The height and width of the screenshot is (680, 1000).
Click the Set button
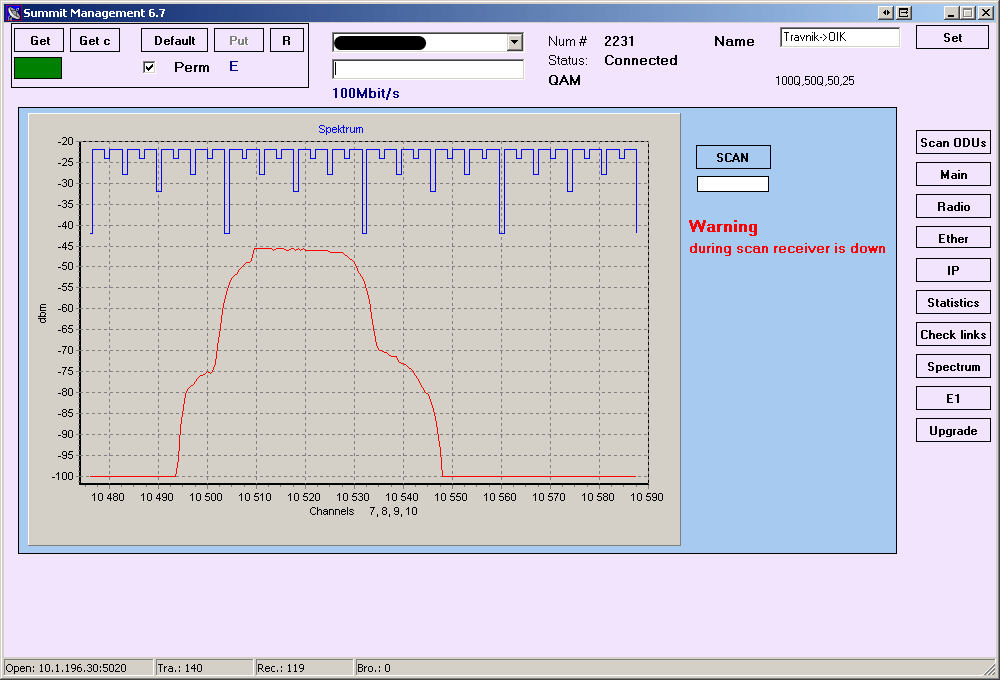[x=952, y=38]
